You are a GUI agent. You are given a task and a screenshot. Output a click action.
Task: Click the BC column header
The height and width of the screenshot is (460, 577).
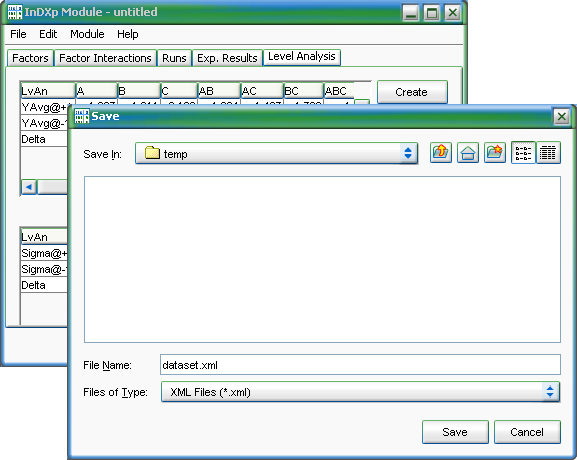pos(304,91)
